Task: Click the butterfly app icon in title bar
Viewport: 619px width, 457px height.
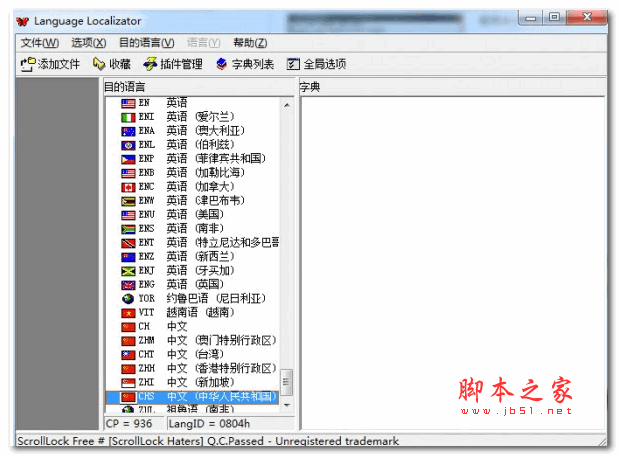Action: [x=23, y=21]
